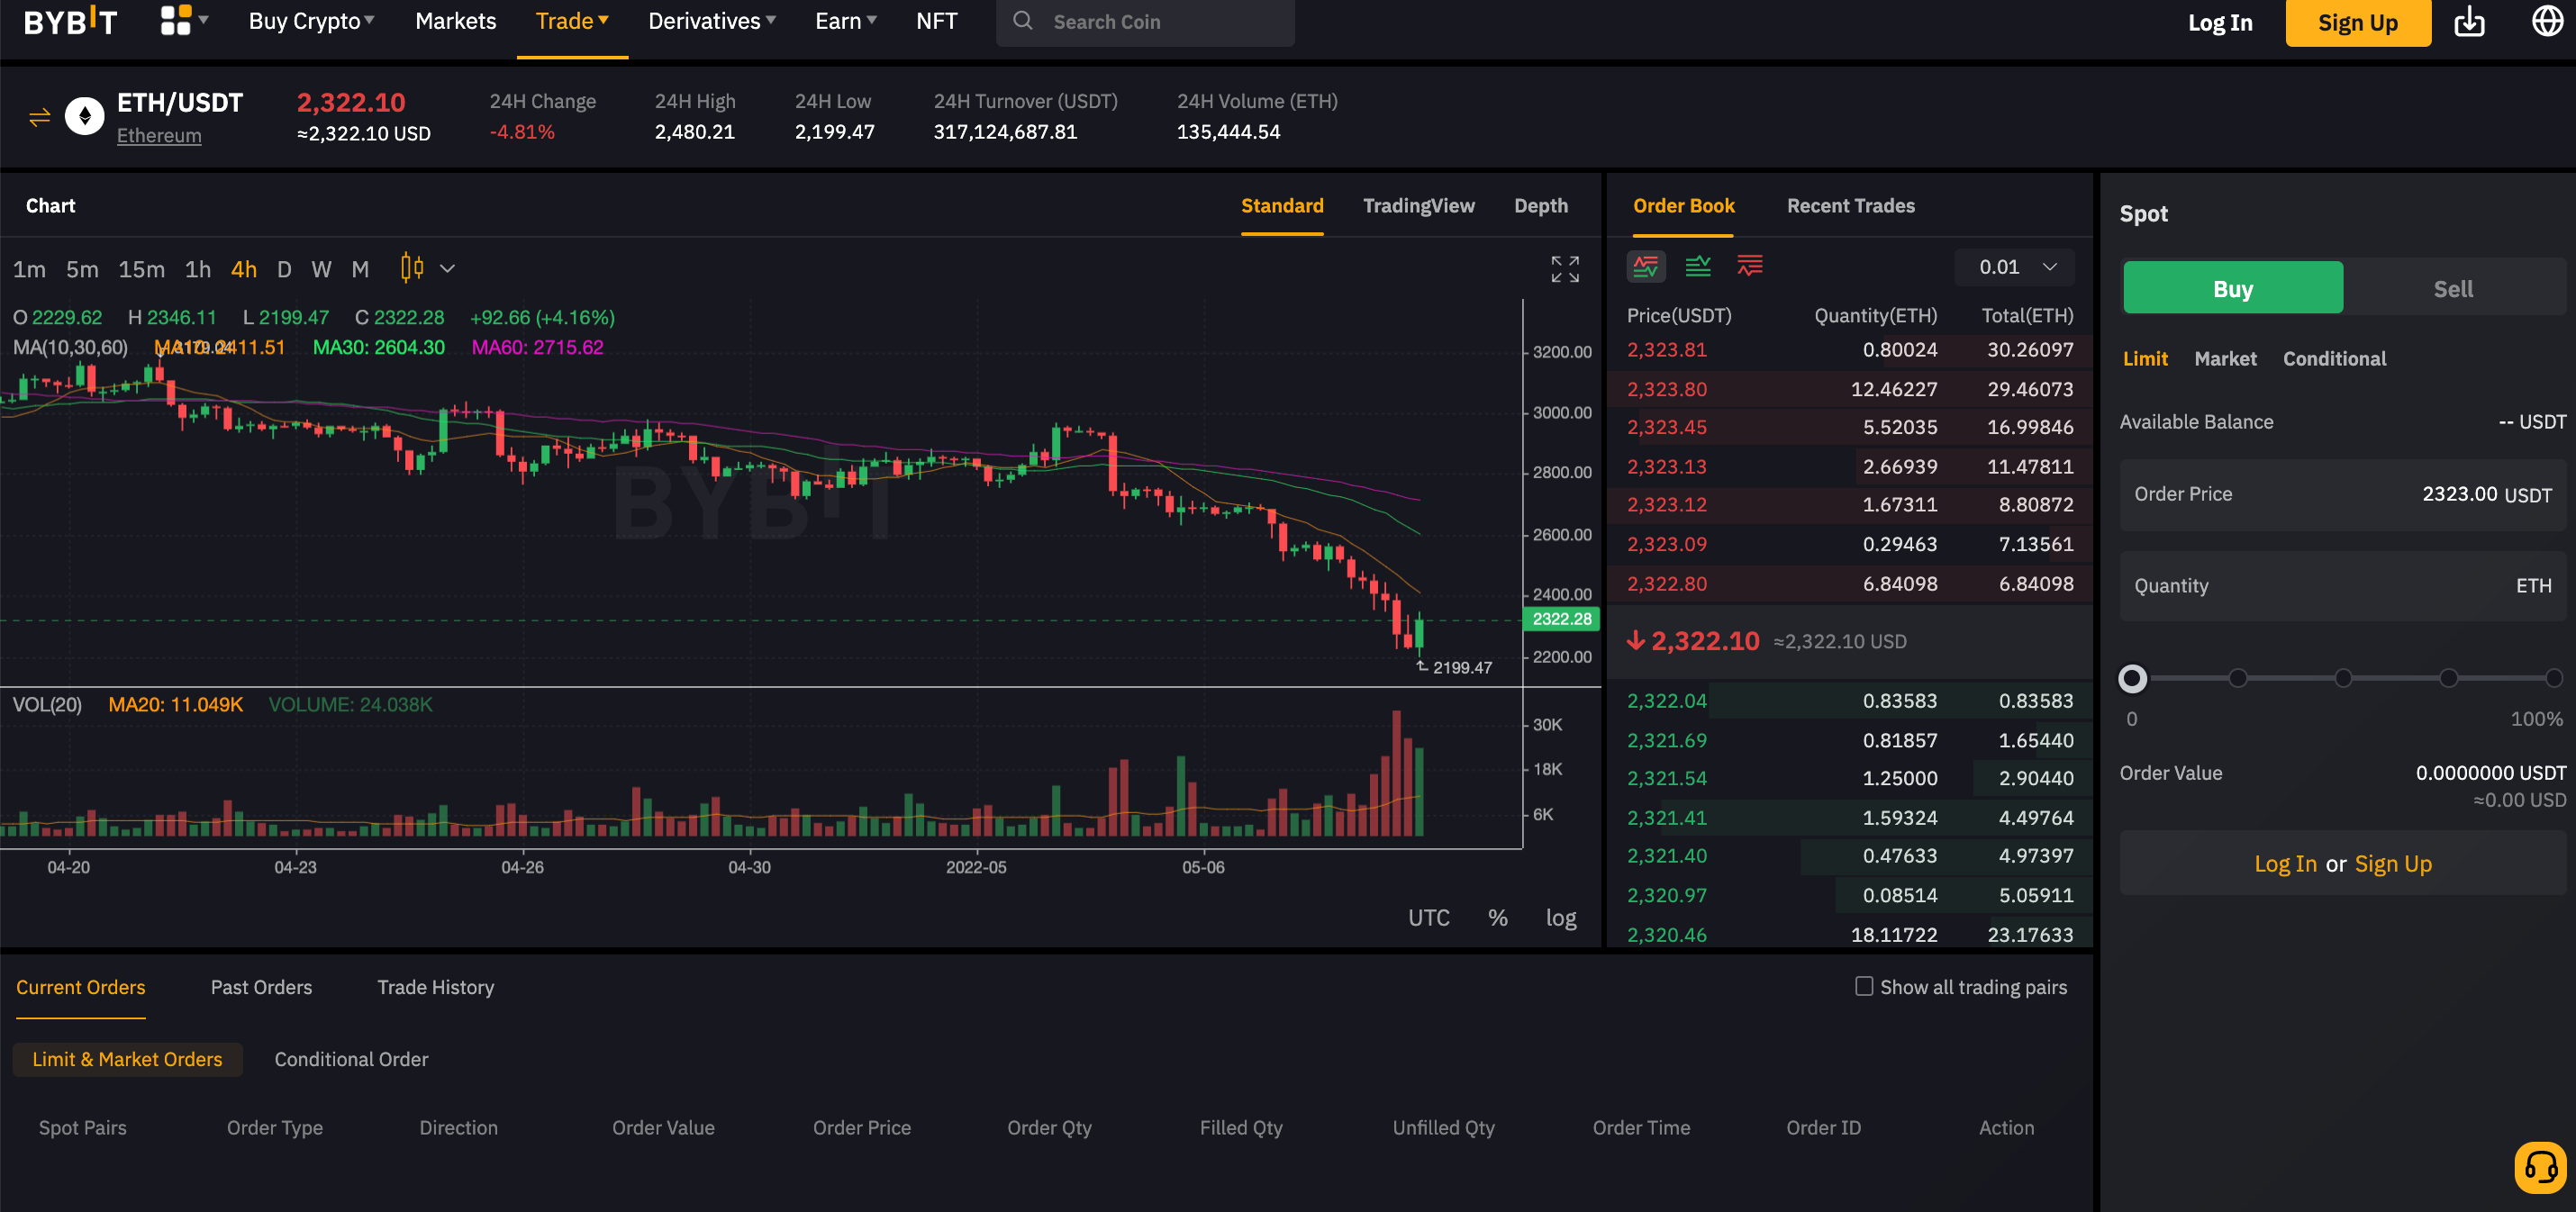
Task: Switch to the Recent Trades tab
Action: coord(1850,205)
